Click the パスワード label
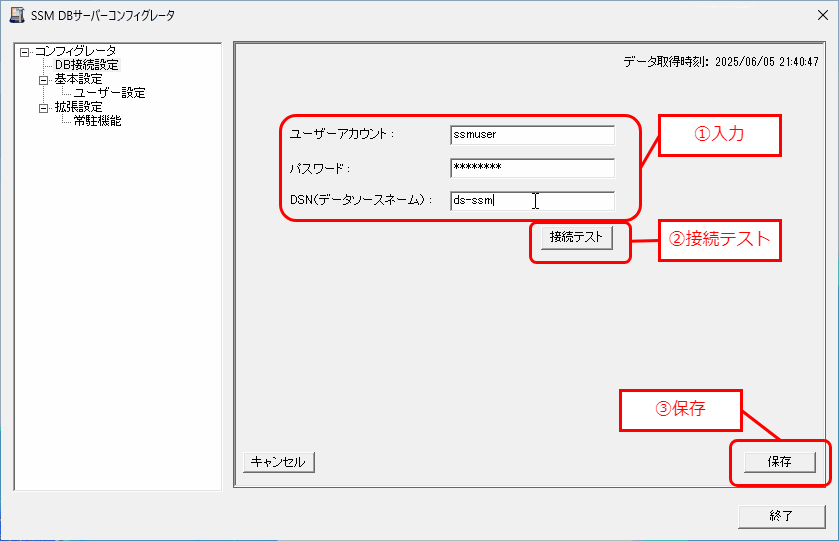 pos(319,169)
